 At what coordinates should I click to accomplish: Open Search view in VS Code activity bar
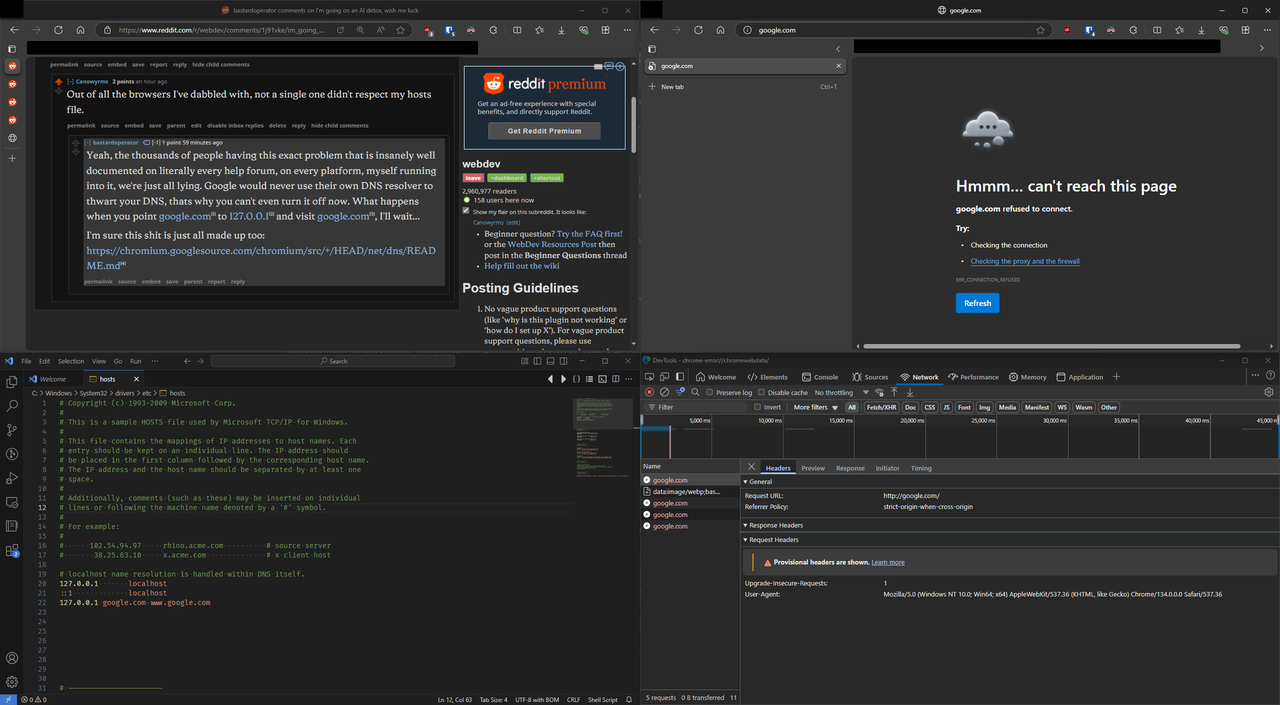coord(12,406)
